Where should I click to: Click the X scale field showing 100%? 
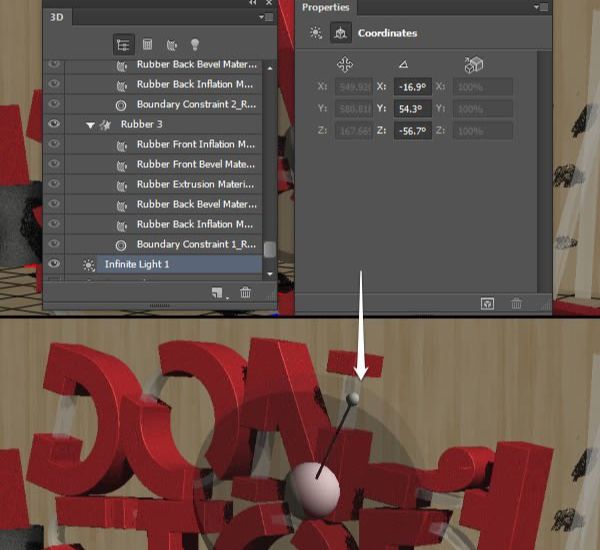(483, 87)
